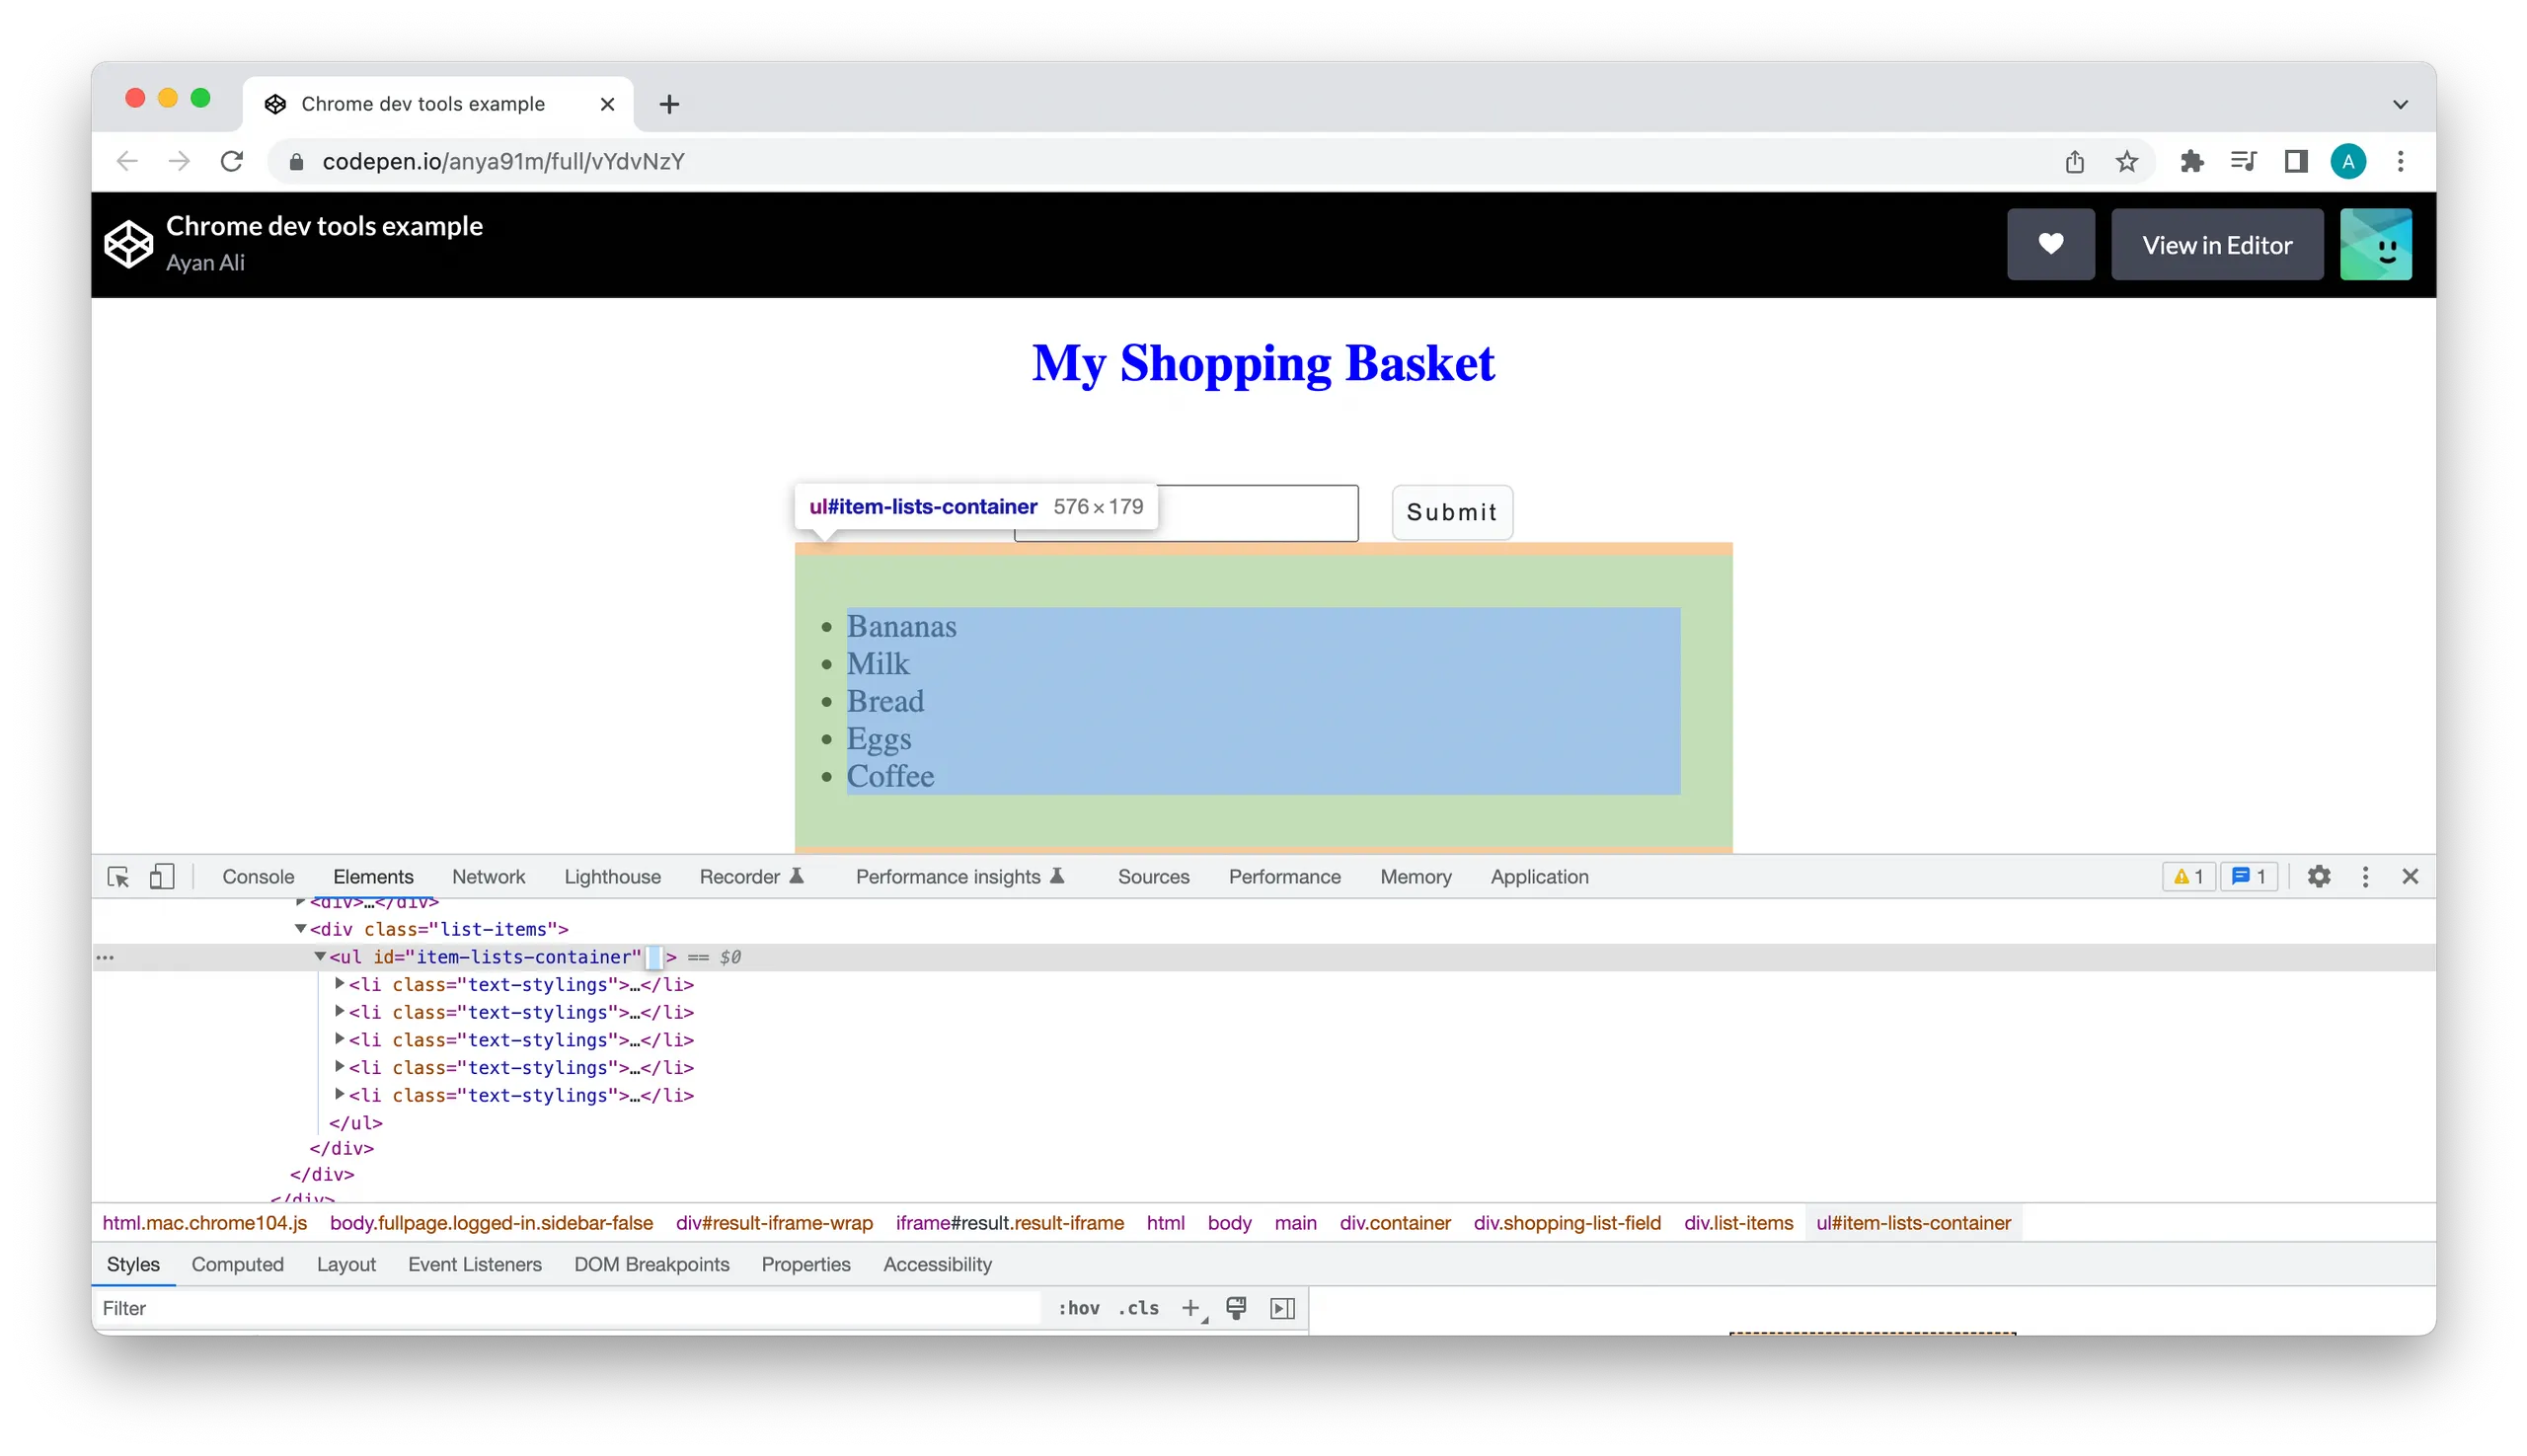This screenshot has height=1456, width=2527.
Task: Open DevTools settings gear
Action: pyautogui.click(x=2319, y=877)
